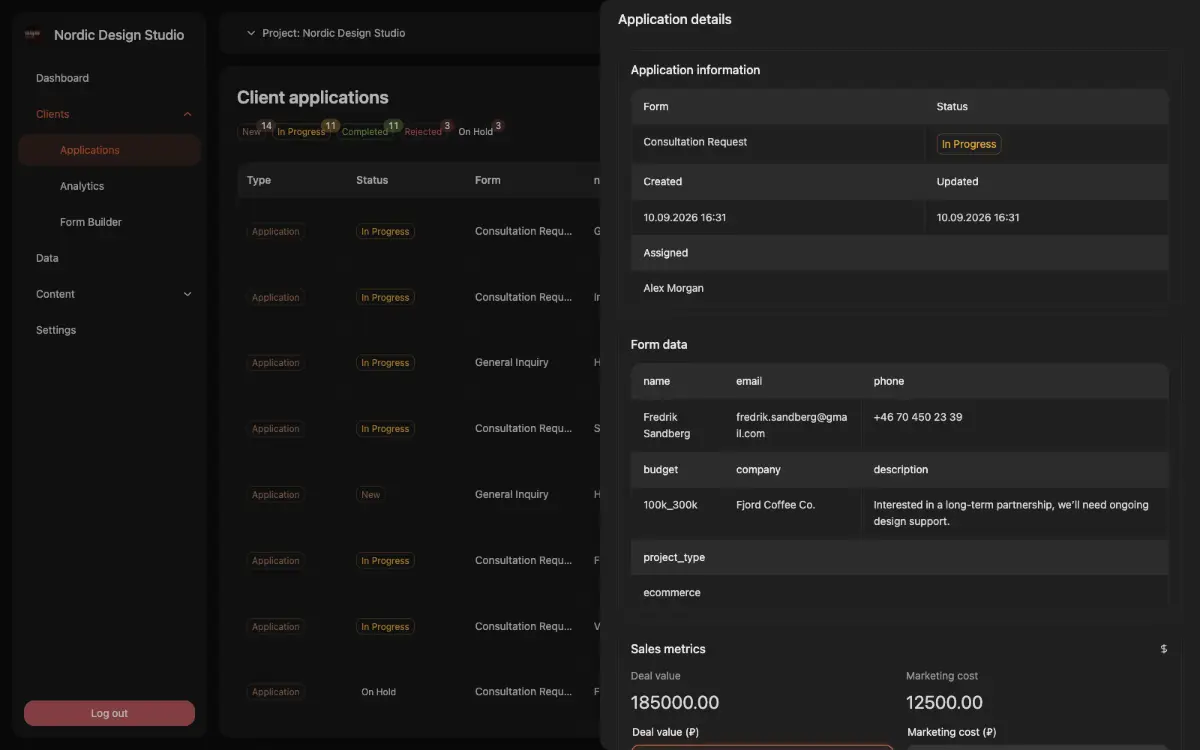Click the Form data section heading

[x=659, y=344]
